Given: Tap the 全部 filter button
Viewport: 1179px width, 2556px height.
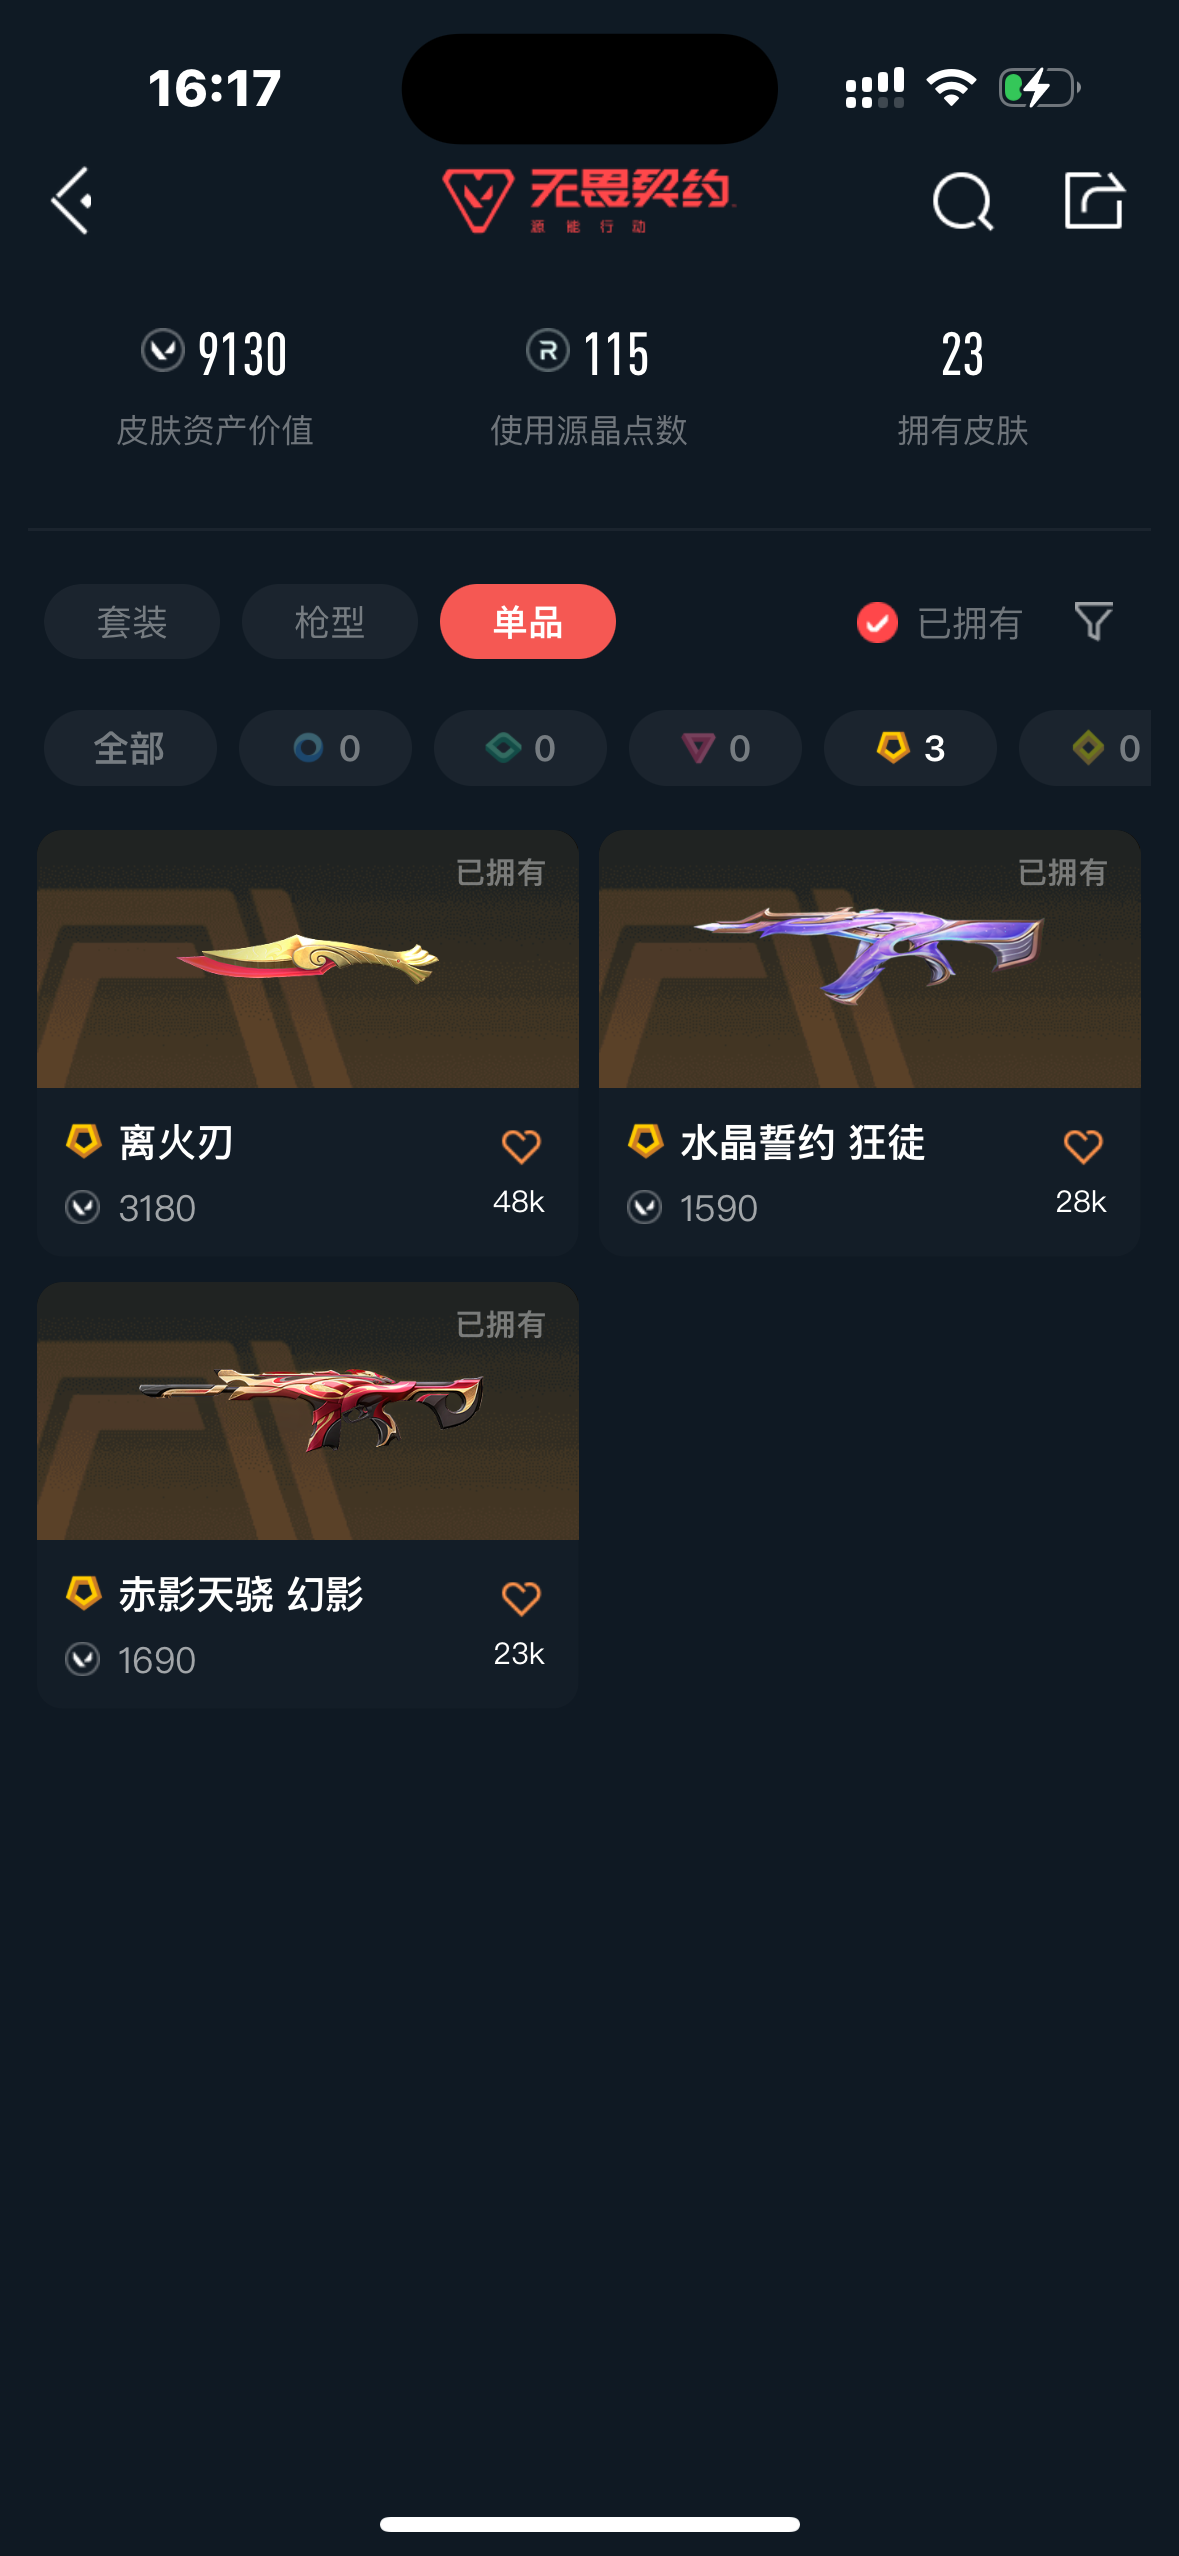Looking at the screenshot, I should pyautogui.click(x=130, y=748).
